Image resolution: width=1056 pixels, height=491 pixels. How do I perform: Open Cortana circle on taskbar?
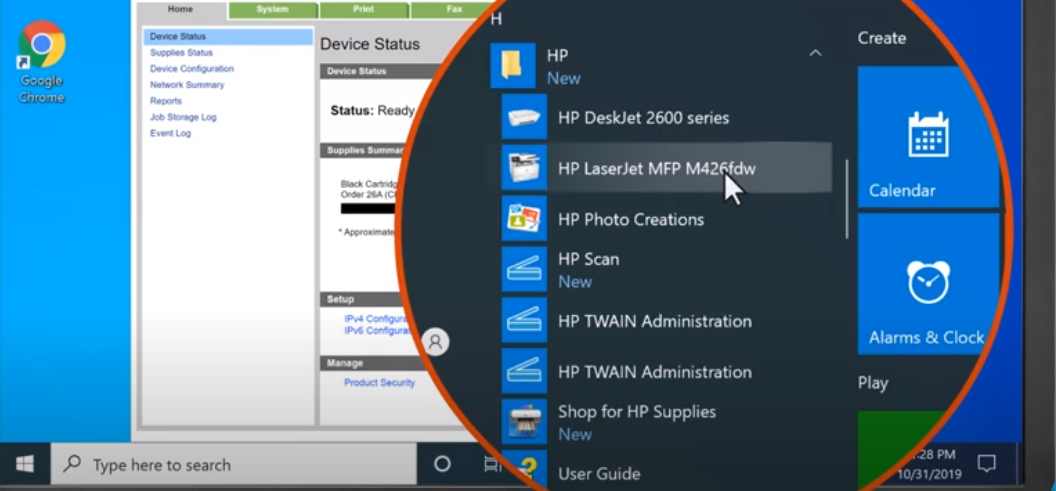(442, 463)
